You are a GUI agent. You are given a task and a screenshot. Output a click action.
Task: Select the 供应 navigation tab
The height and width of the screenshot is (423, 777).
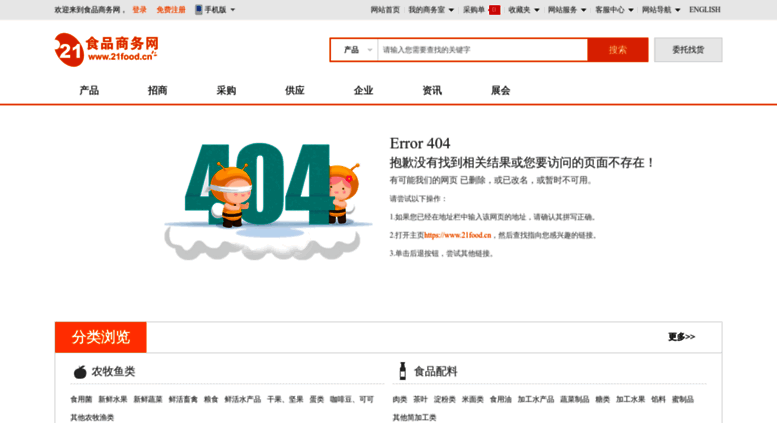[295, 90]
